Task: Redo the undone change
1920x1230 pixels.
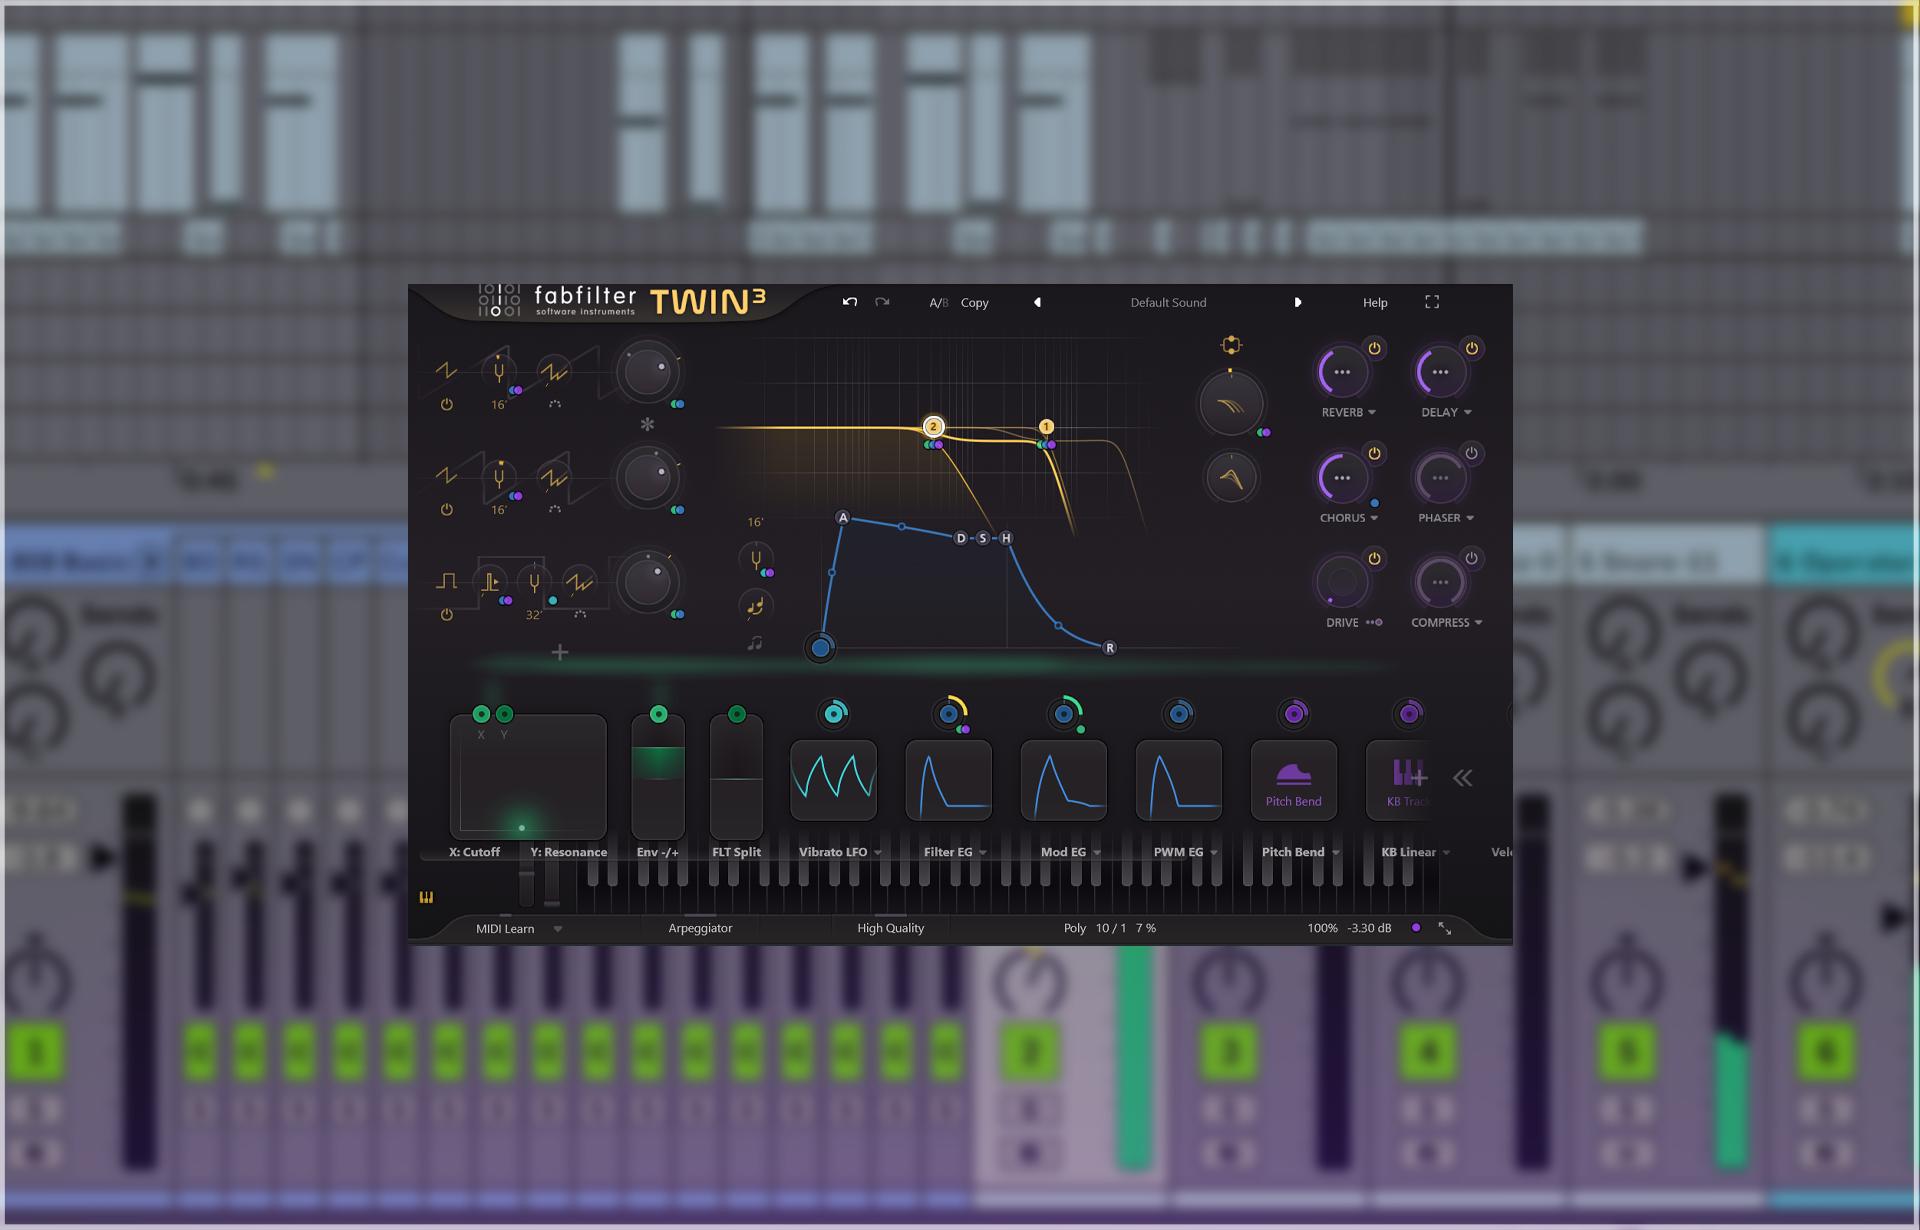Action: (x=882, y=302)
